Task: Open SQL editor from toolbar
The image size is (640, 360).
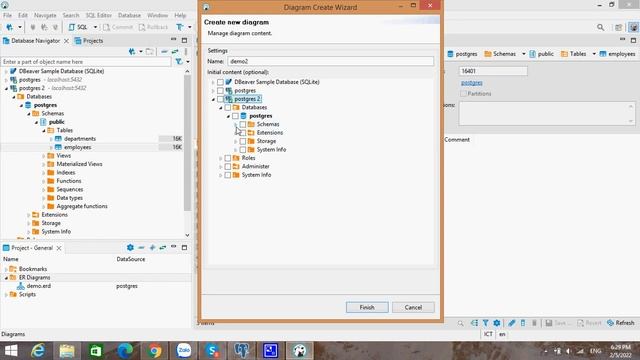Action: 78,27
